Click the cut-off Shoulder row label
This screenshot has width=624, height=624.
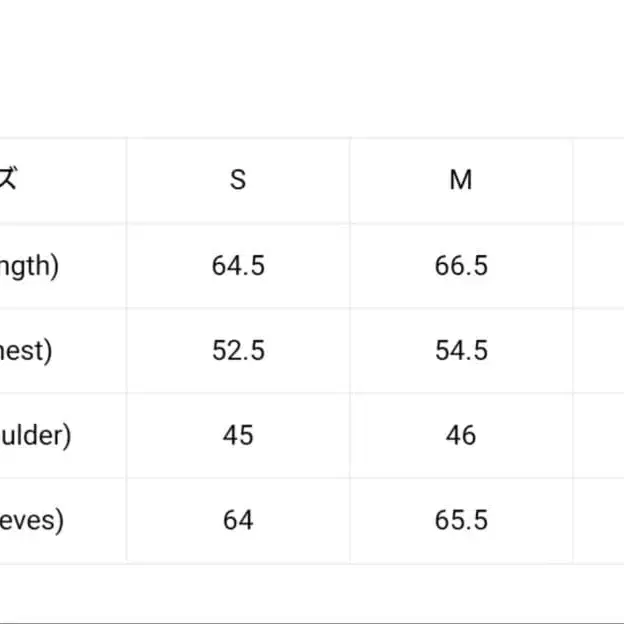click(x=36, y=436)
